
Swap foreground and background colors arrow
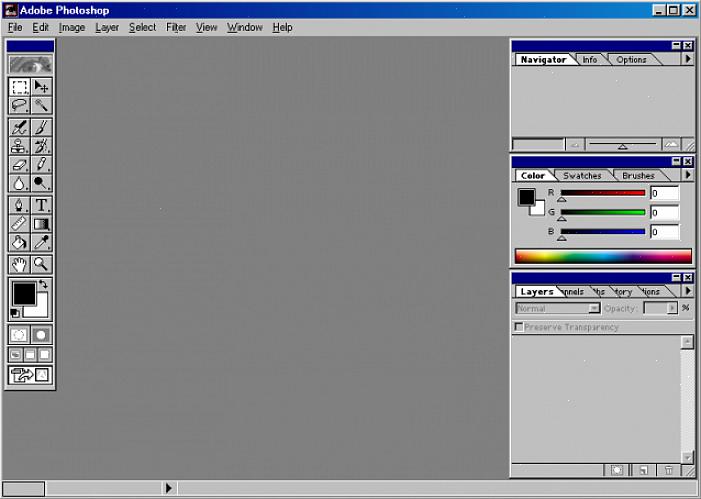[x=44, y=286]
